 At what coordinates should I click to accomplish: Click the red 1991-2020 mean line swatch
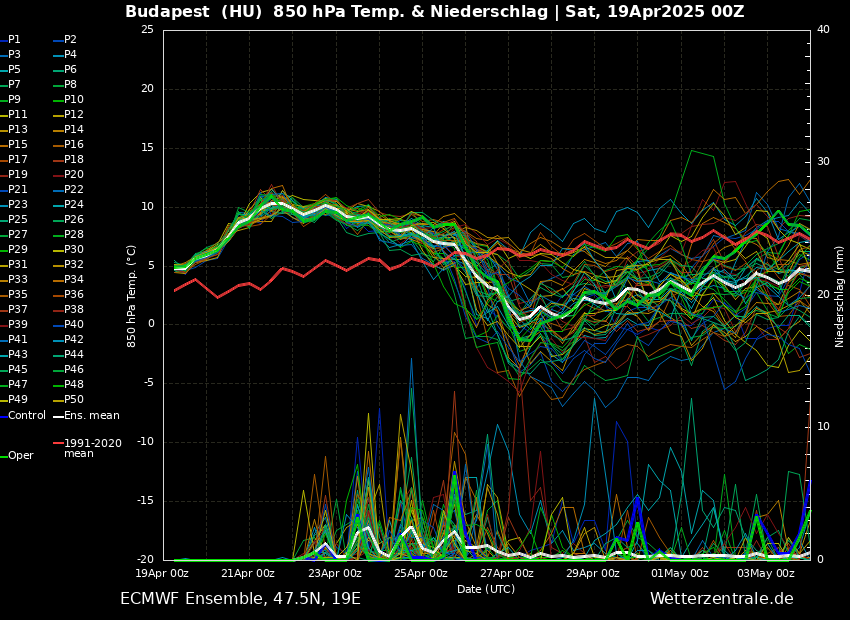[x=58, y=443]
